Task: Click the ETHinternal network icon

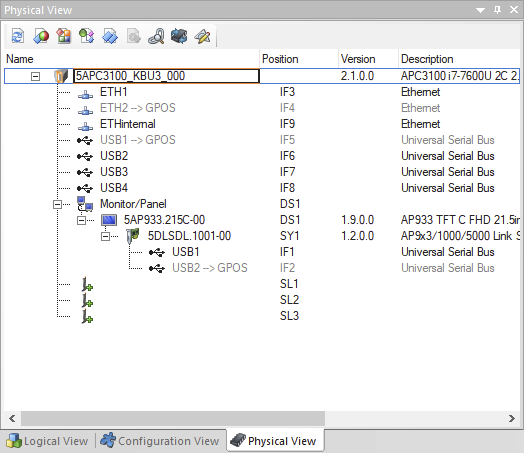Action: 86,126
